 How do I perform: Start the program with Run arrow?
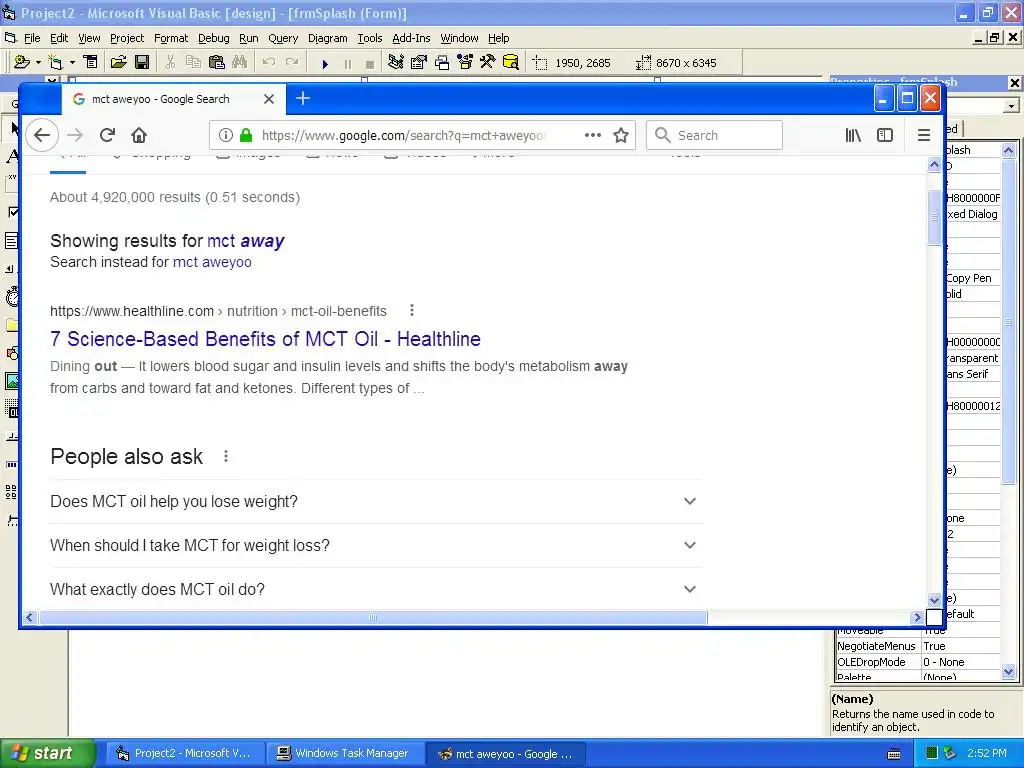pos(325,63)
